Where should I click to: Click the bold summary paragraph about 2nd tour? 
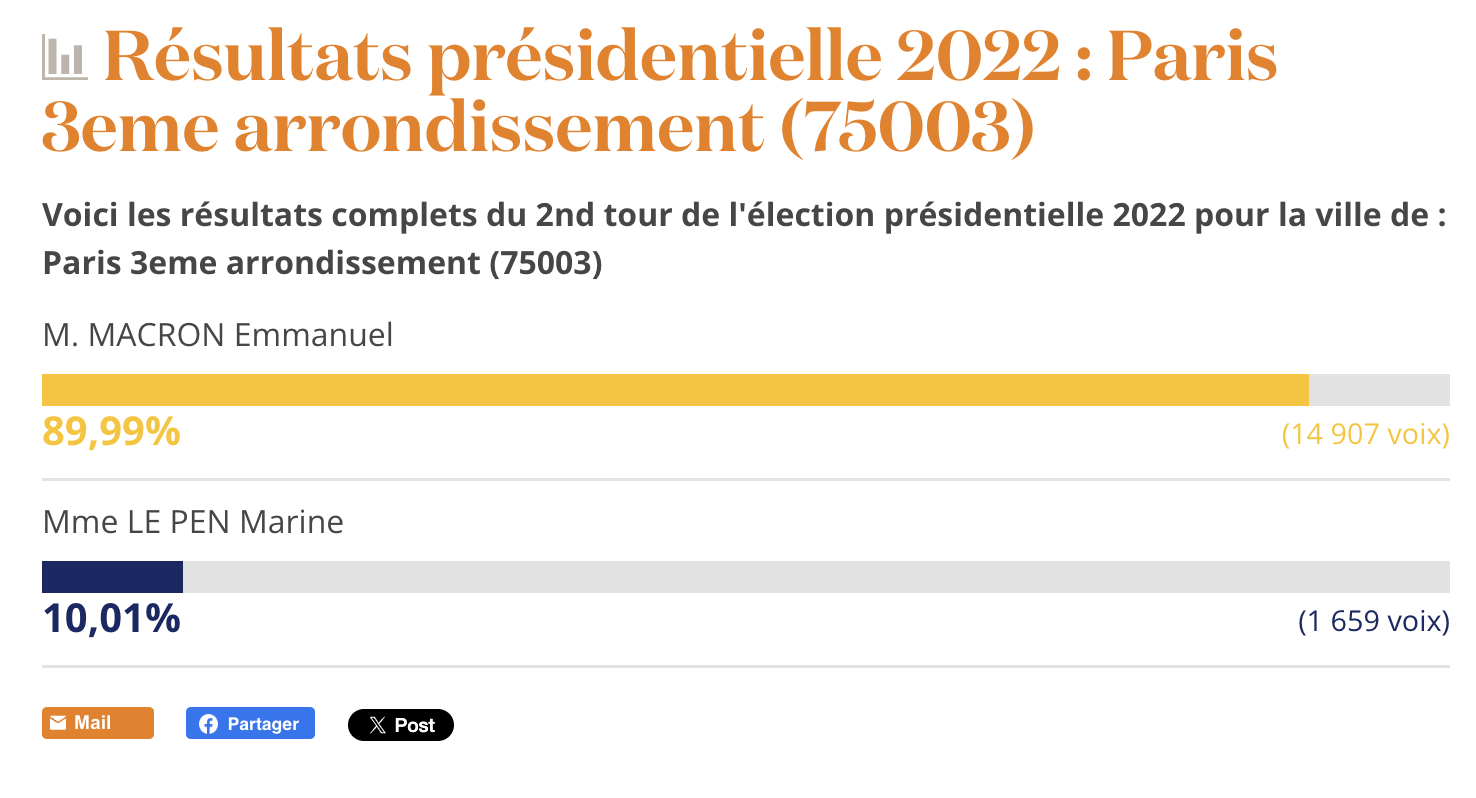745,239
